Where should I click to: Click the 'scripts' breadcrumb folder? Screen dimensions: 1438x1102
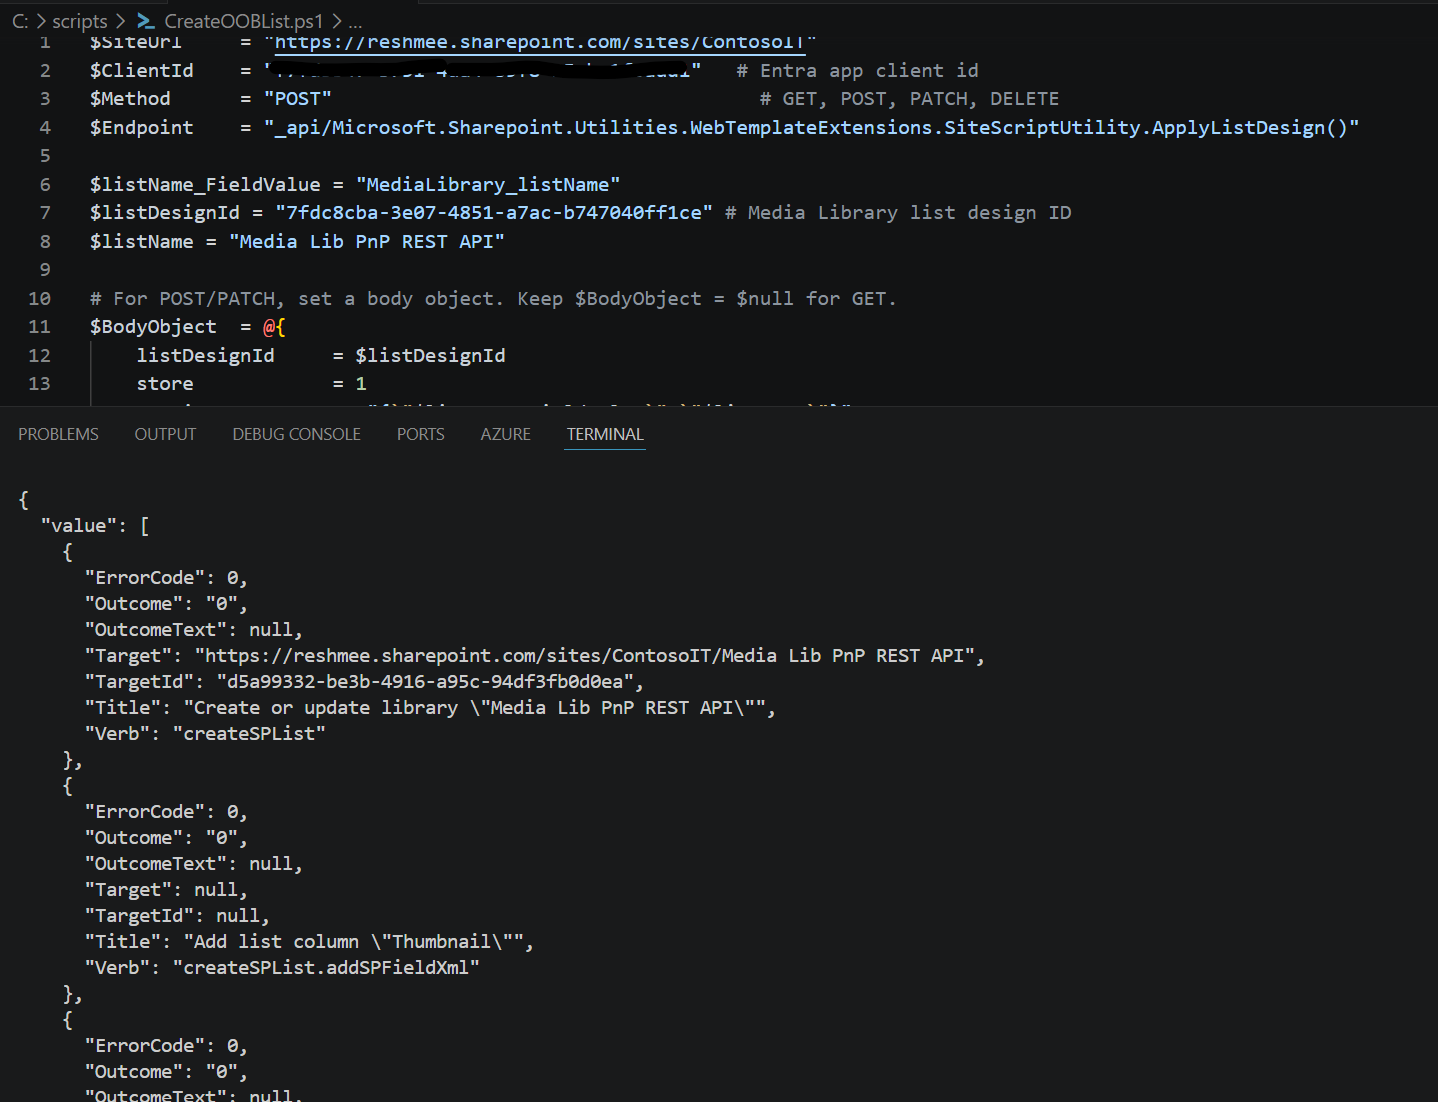(80, 21)
